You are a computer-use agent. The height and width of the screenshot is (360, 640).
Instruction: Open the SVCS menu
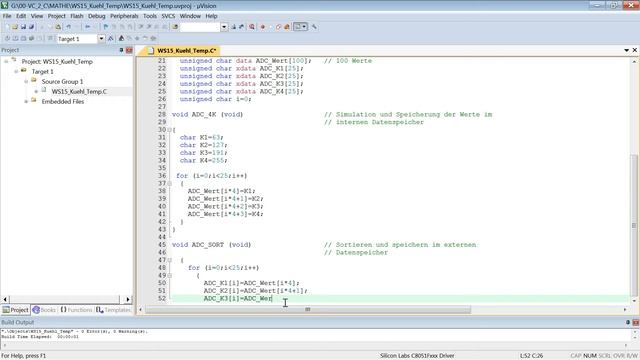click(x=168, y=16)
